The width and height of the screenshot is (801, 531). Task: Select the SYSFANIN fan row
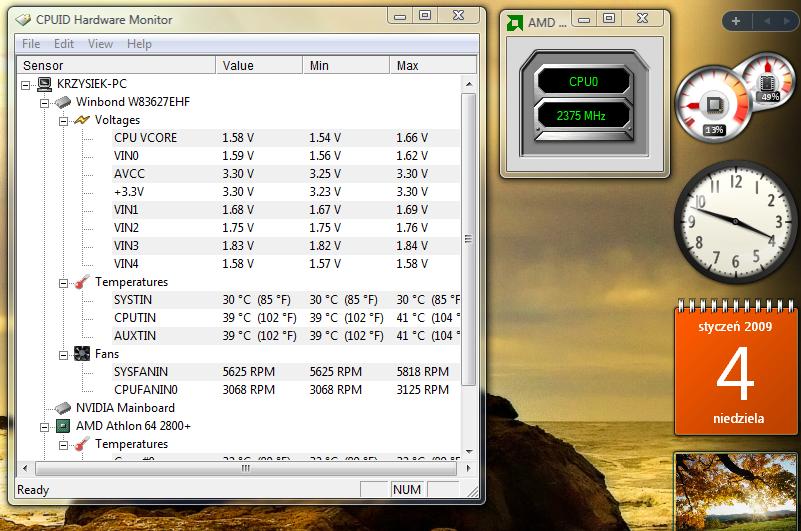click(x=286, y=372)
